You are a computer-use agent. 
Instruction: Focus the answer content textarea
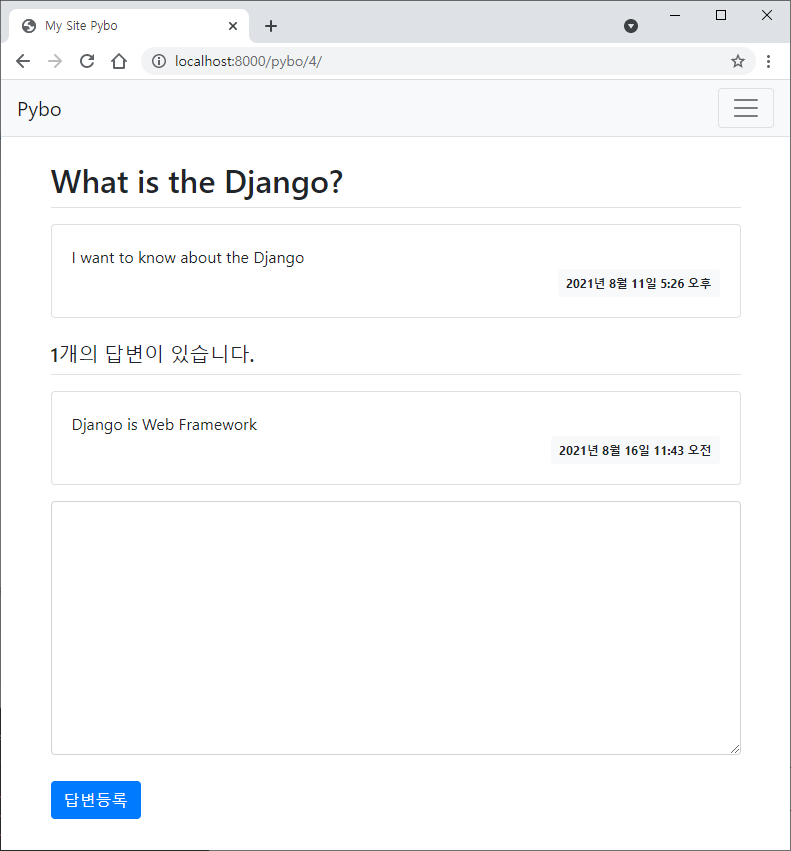point(396,628)
